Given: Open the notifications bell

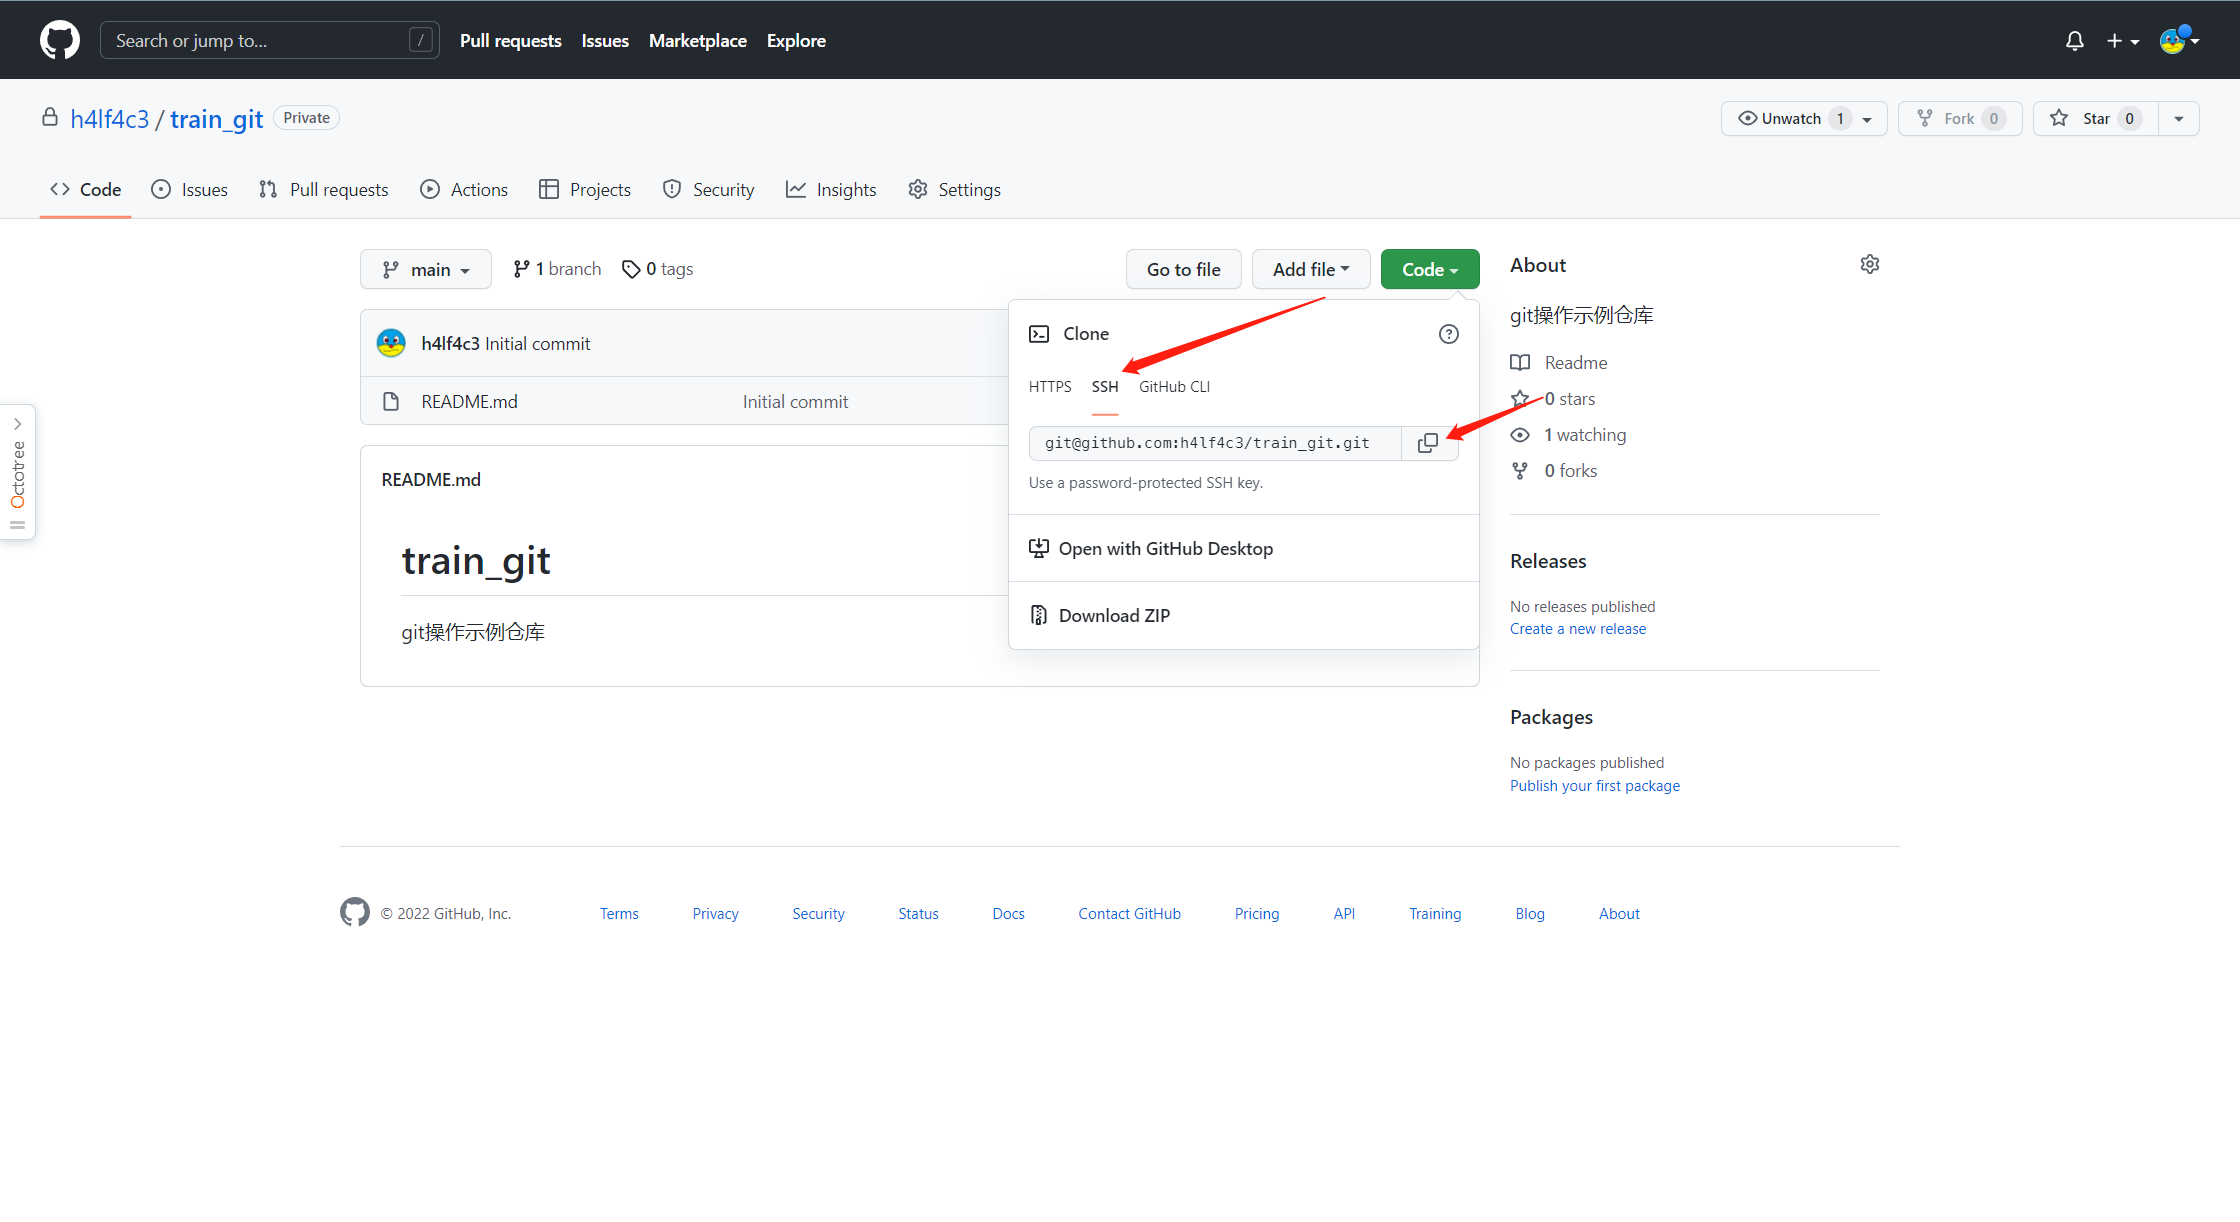Looking at the screenshot, I should click(2075, 41).
